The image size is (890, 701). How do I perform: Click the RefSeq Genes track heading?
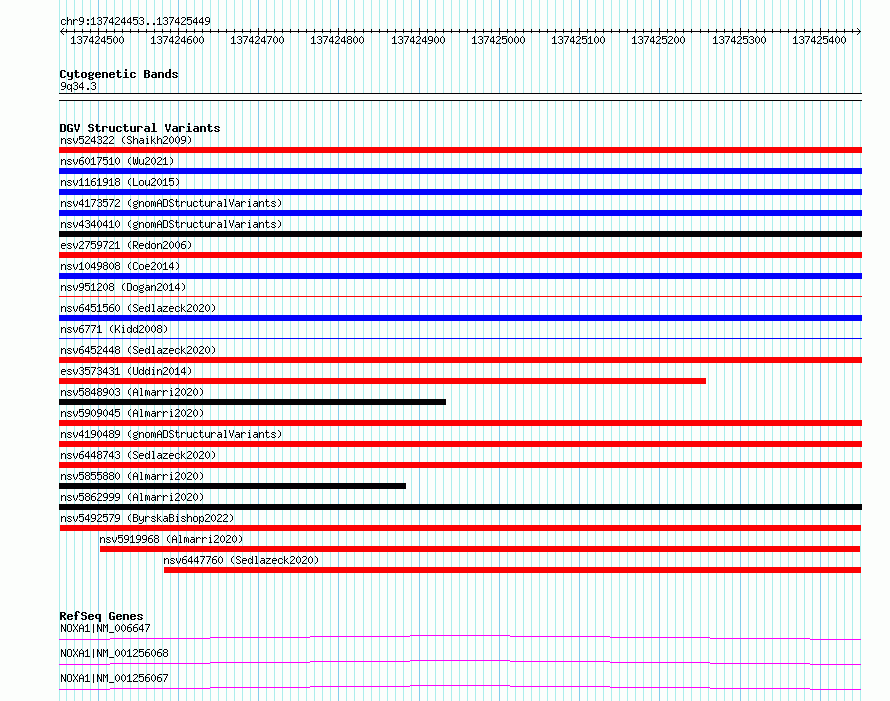[x=102, y=616]
